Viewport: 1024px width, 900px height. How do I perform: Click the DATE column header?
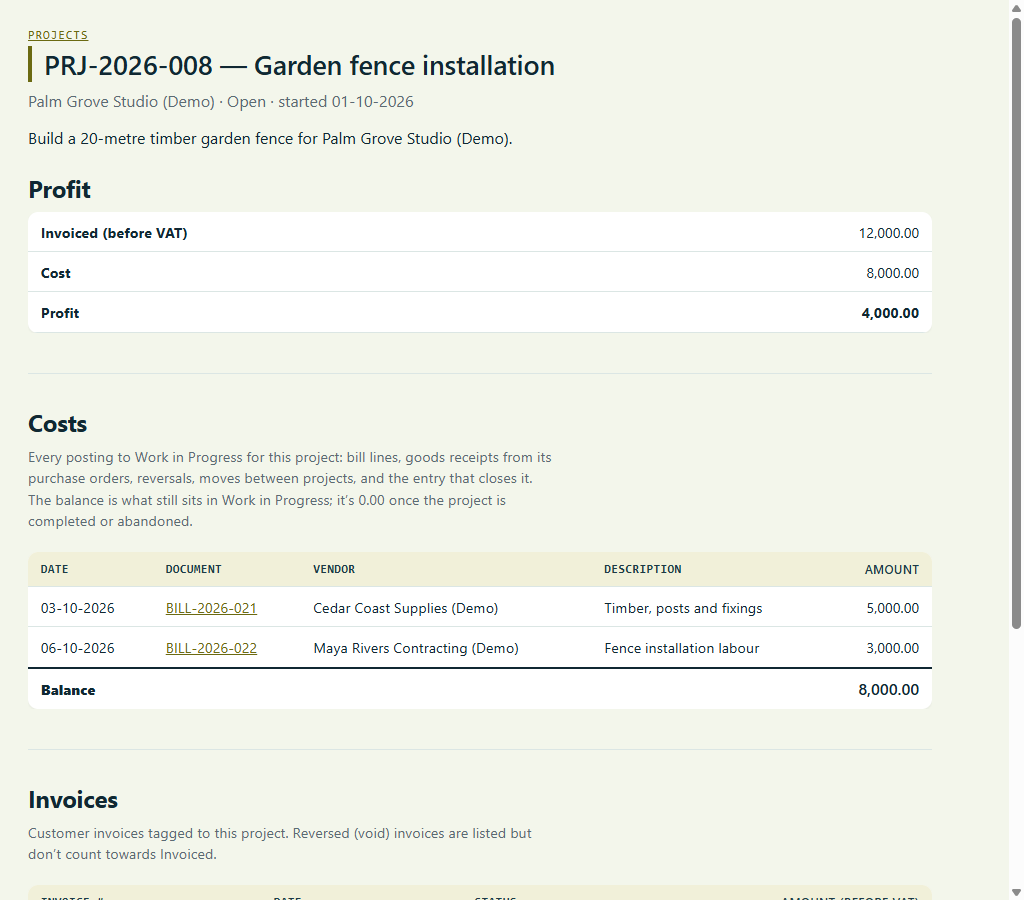(x=54, y=570)
